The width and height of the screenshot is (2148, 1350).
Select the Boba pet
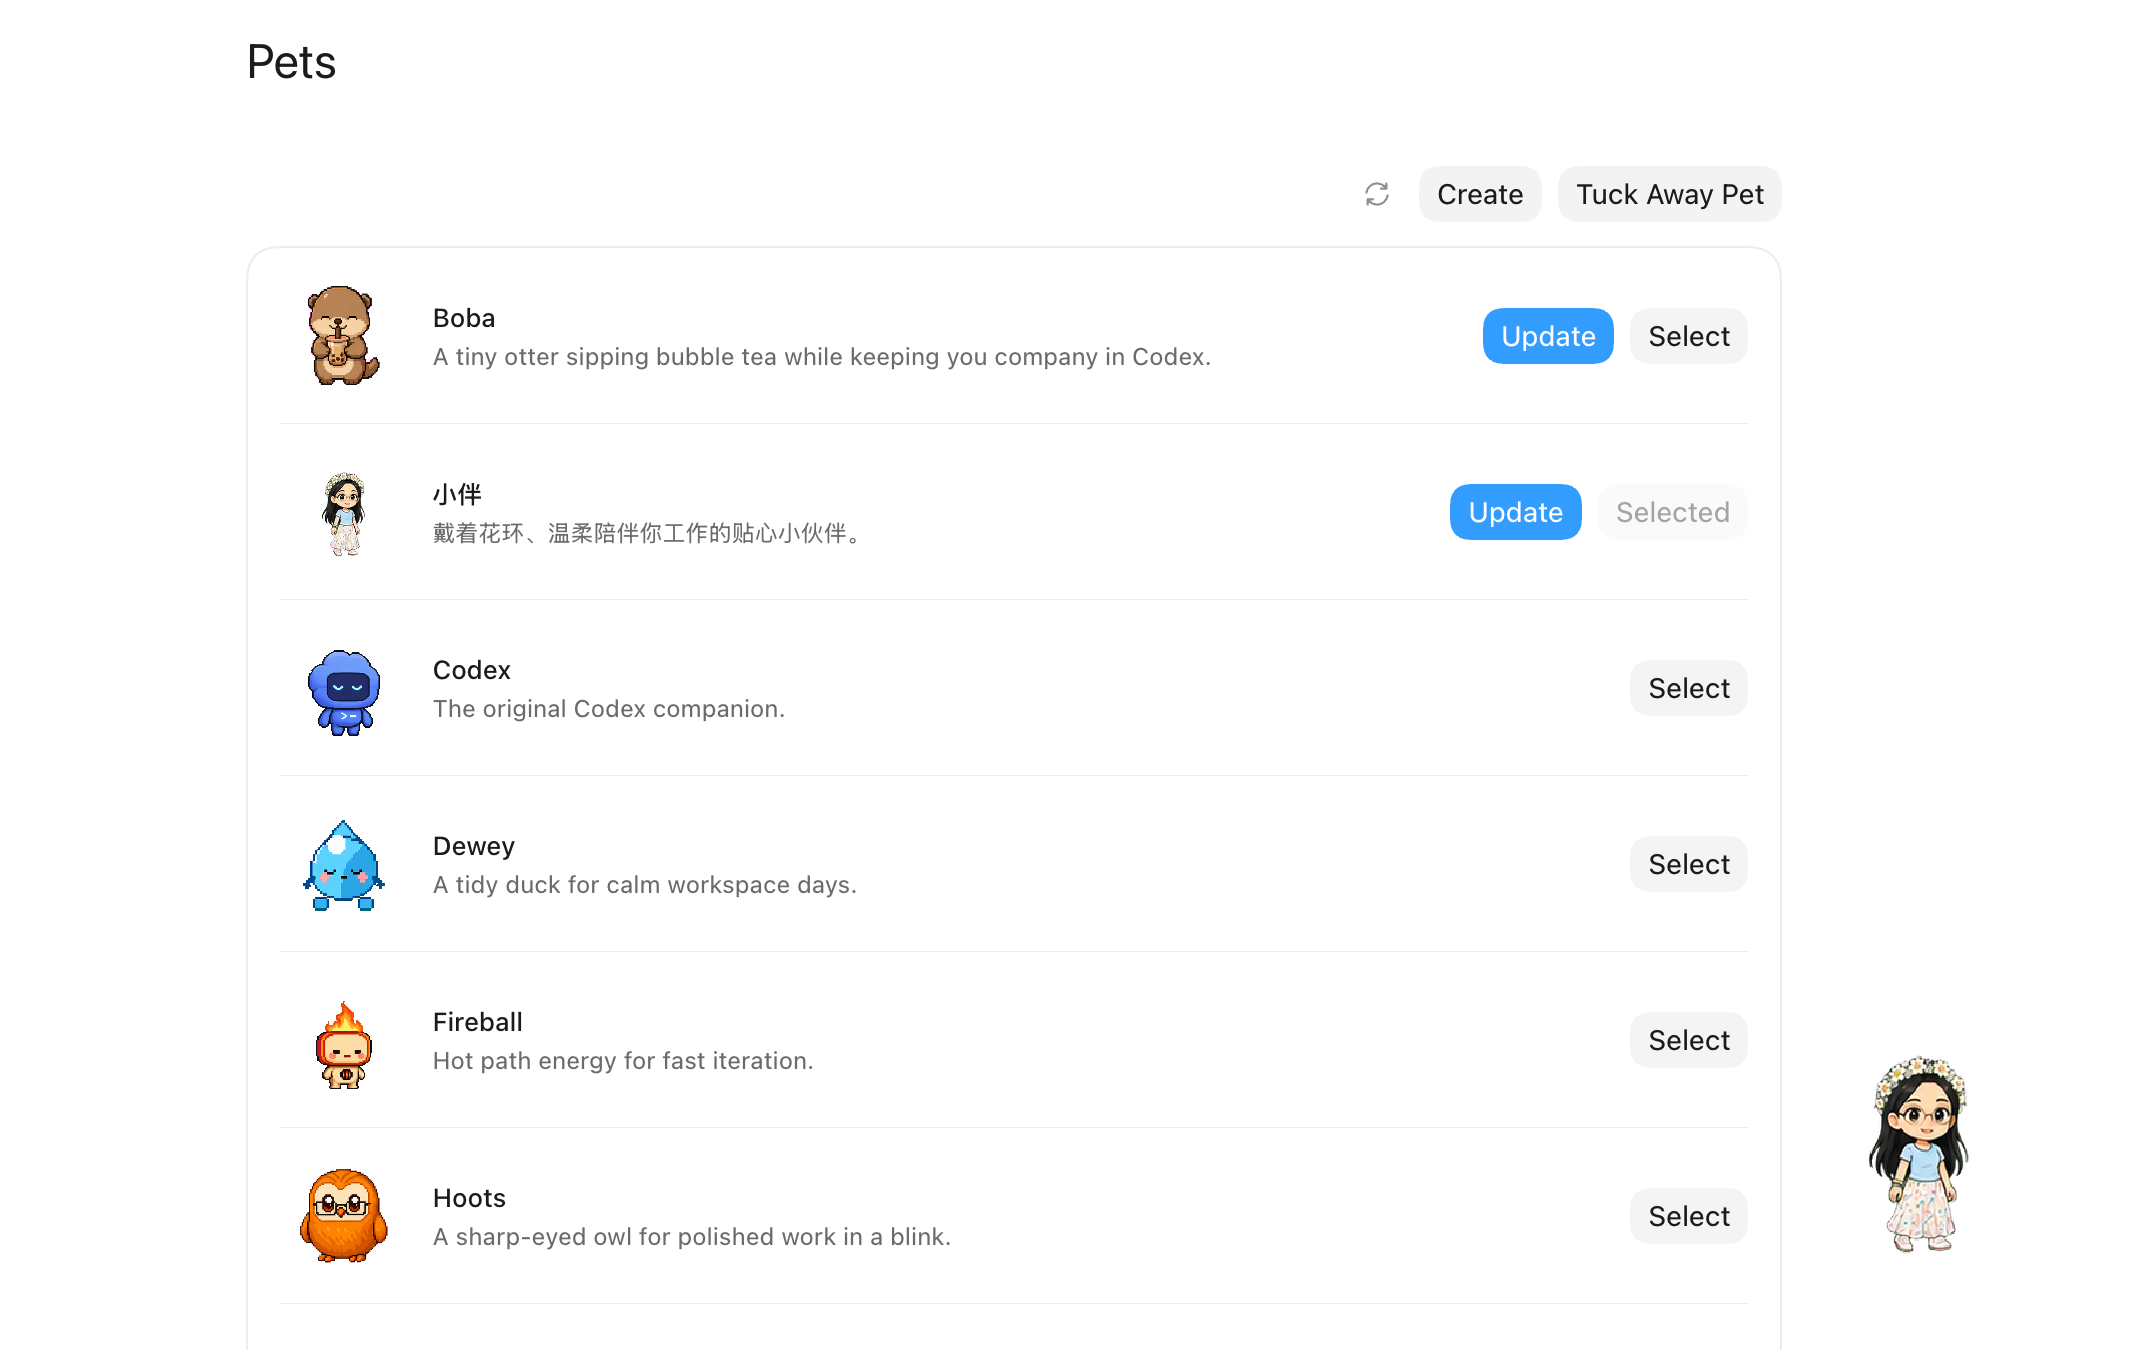[1689, 336]
